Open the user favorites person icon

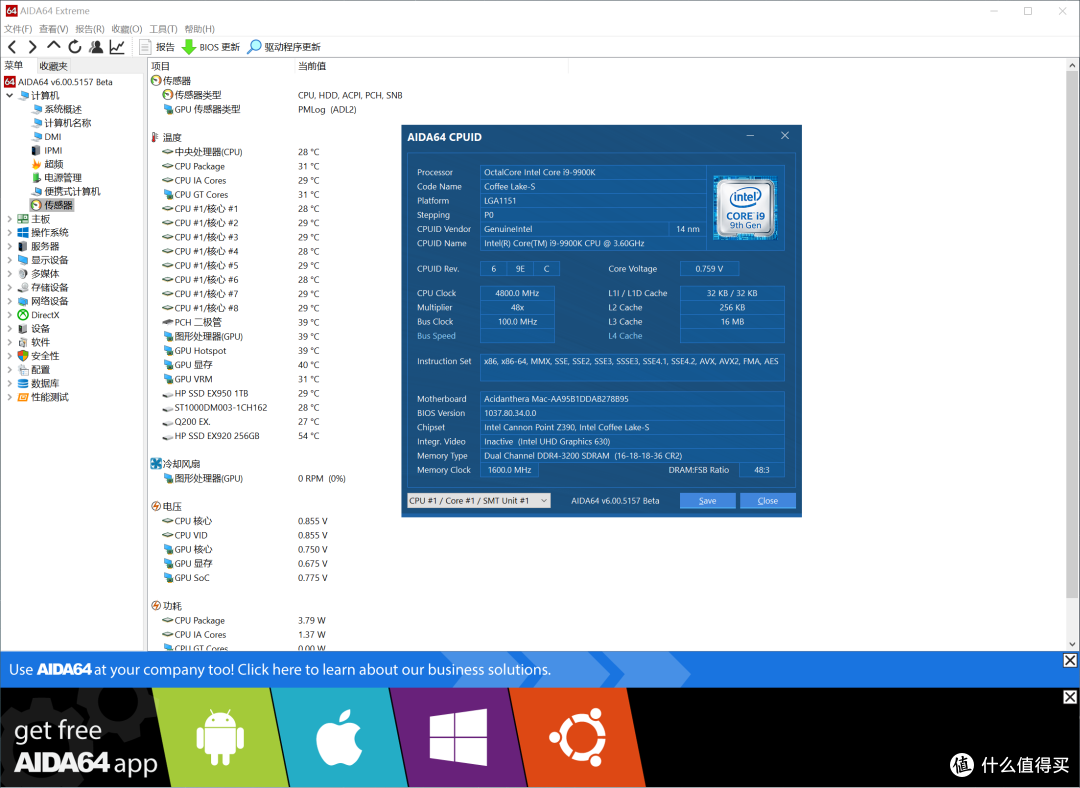click(x=96, y=47)
